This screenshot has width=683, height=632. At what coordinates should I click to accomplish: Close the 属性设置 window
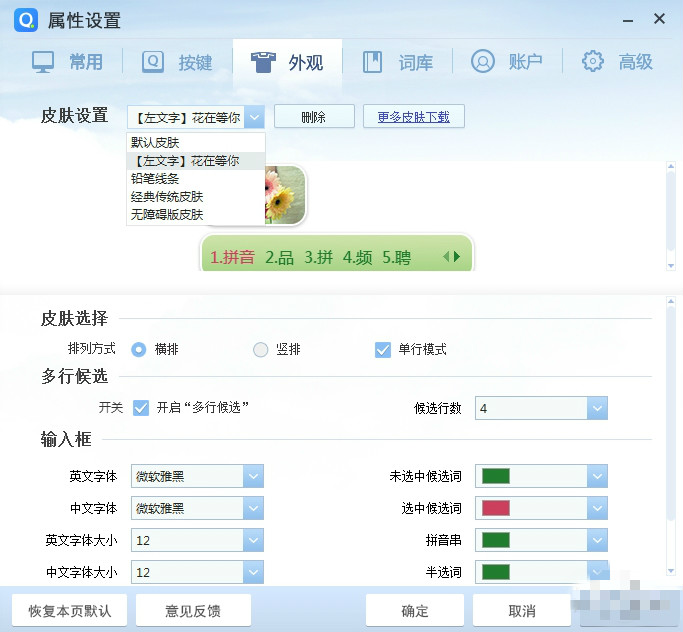point(659,19)
